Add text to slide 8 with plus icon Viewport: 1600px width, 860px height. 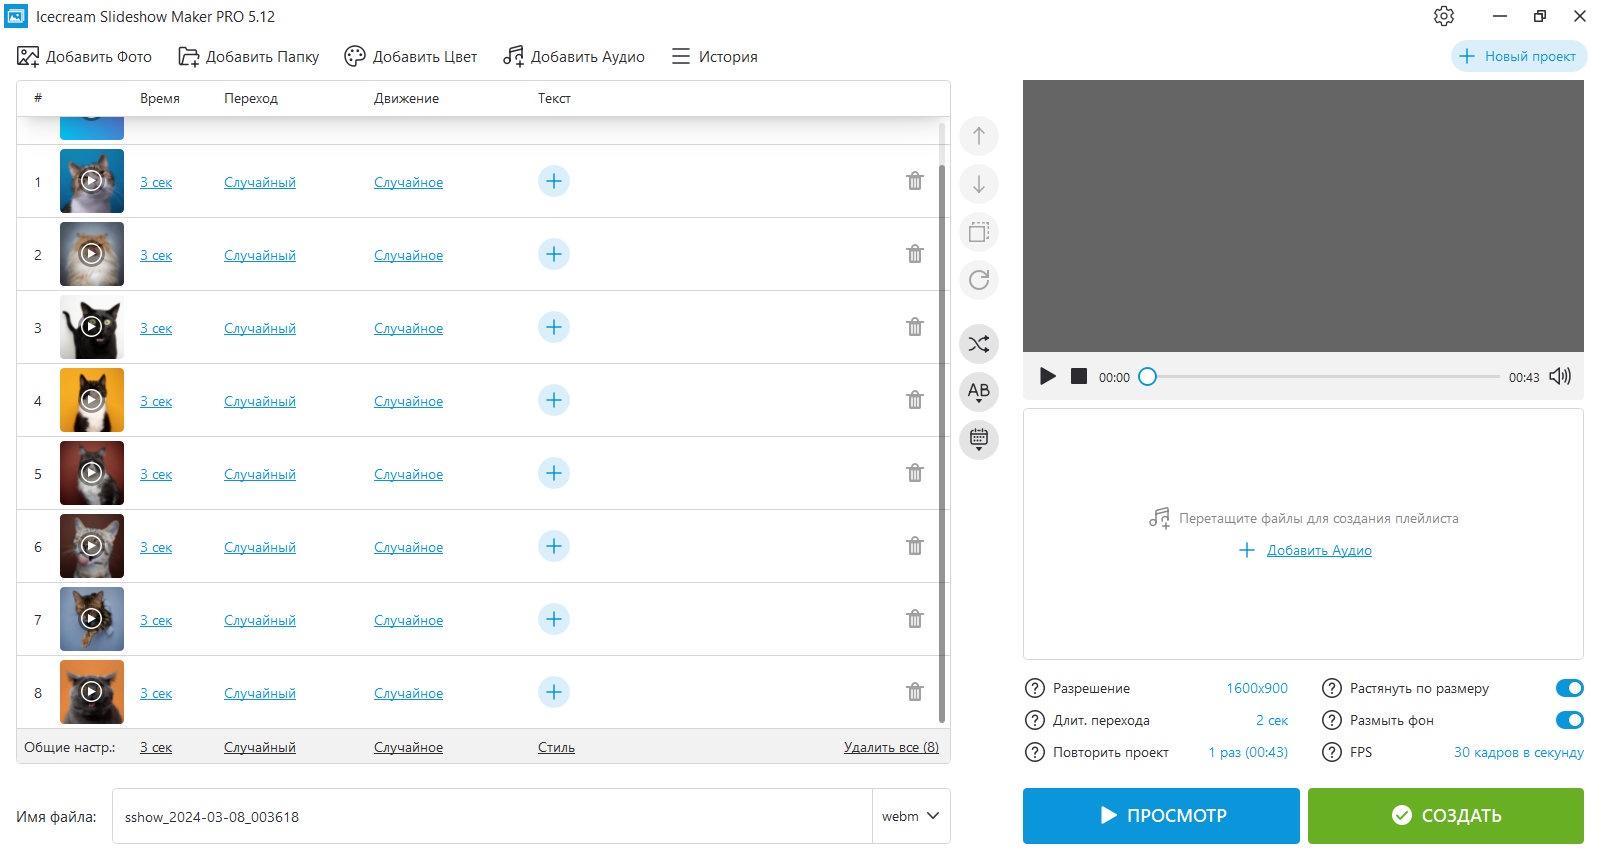point(554,692)
